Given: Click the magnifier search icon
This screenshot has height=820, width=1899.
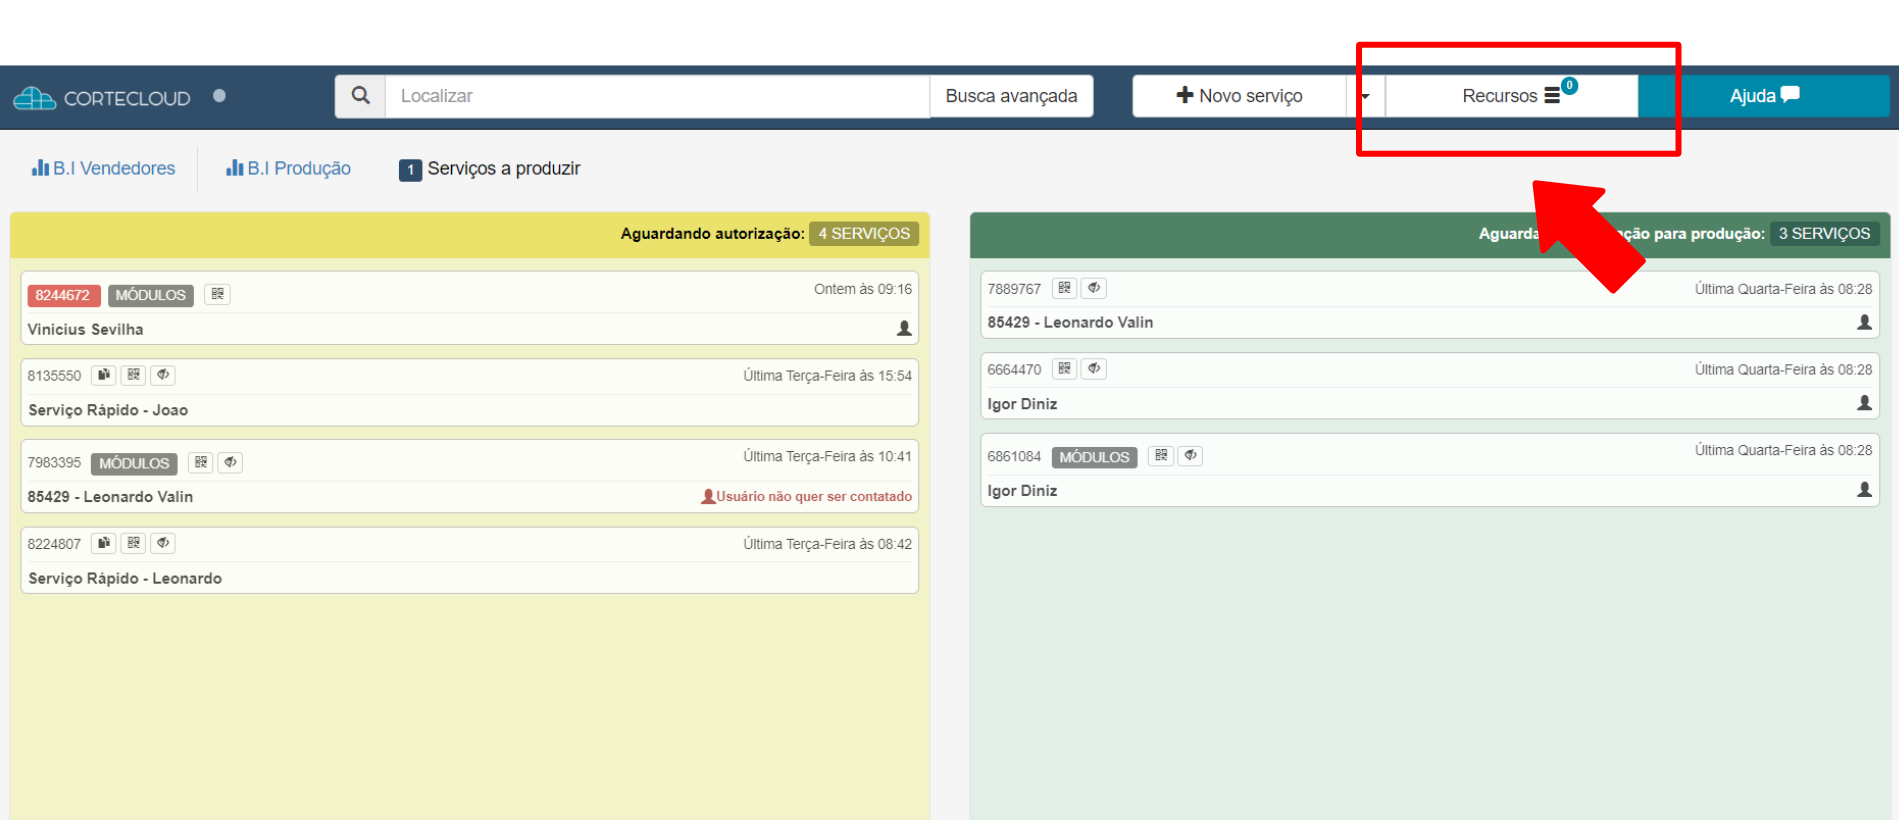Looking at the screenshot, I should coord(361,96).
